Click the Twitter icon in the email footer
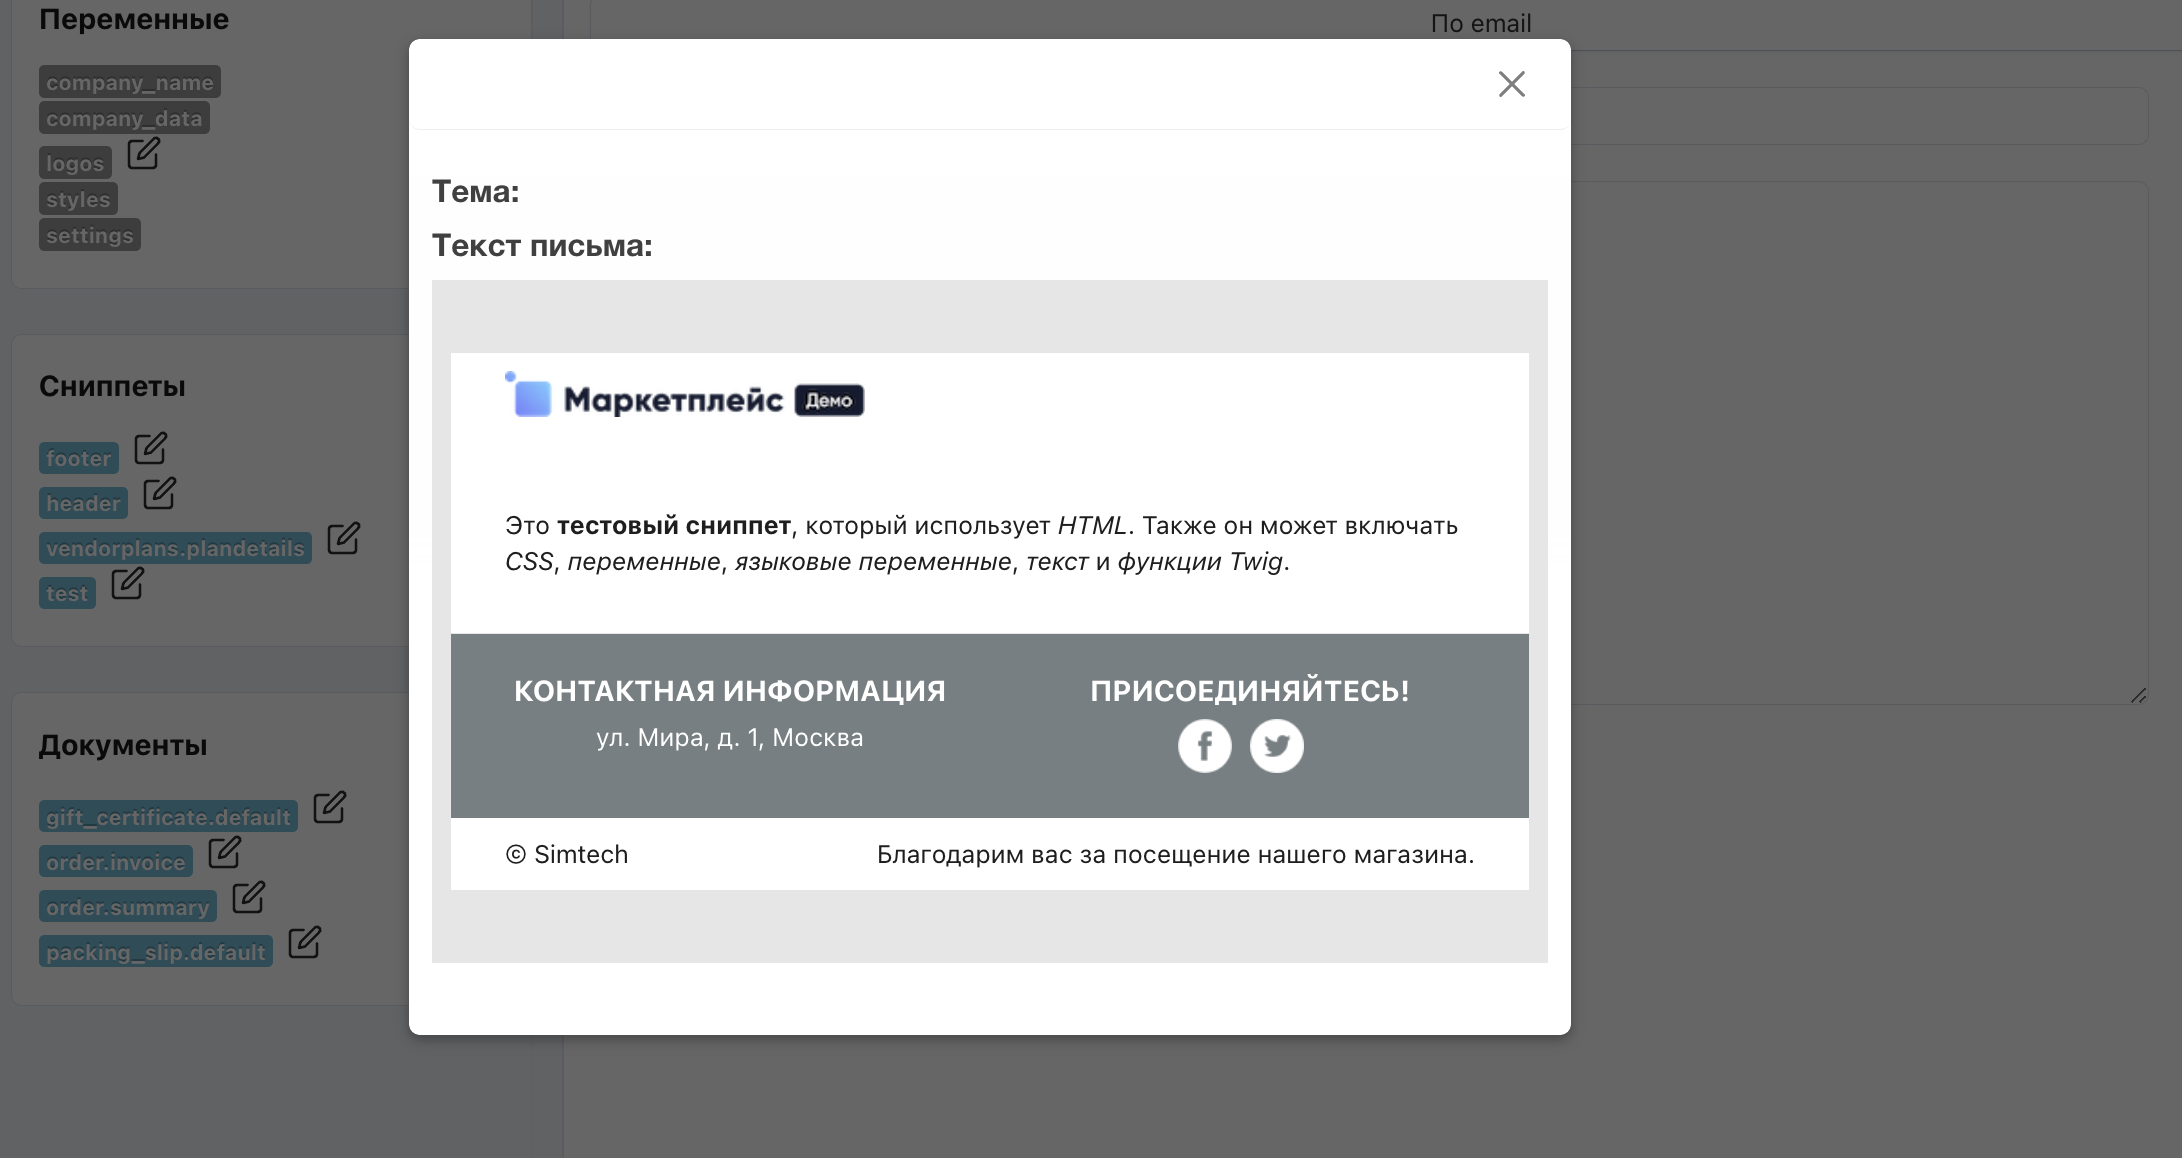The image size is (2182, 1158). 1276,746
